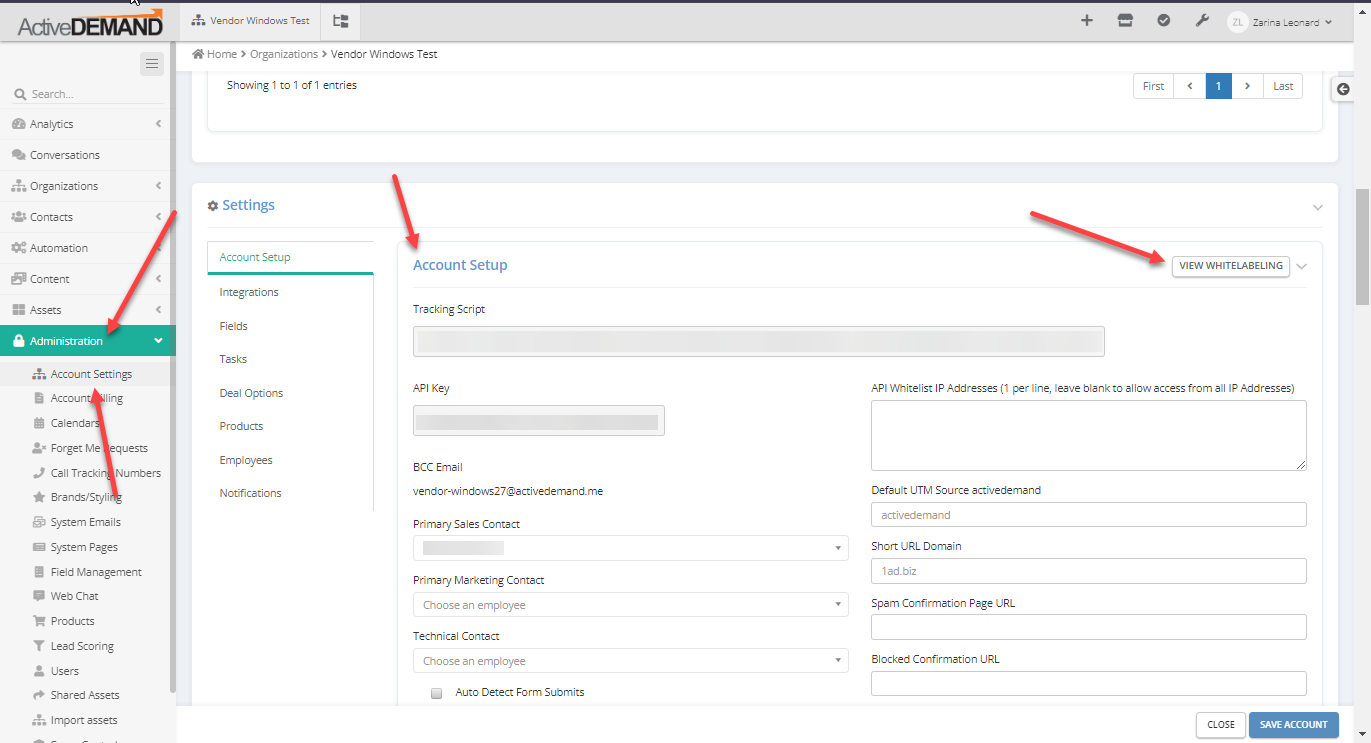Collapse the Settings section chevron
The width and height of the screenshot is (1371, 743).
[x=1317, y=207]
